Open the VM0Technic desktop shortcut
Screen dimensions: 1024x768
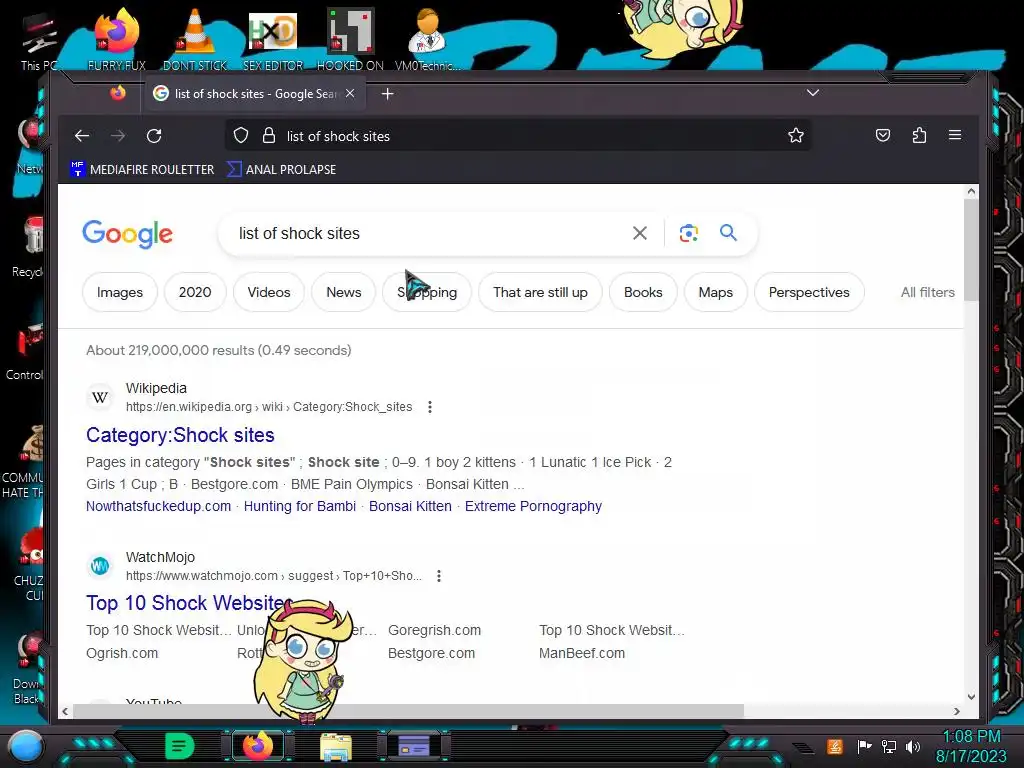click(427, 39)
